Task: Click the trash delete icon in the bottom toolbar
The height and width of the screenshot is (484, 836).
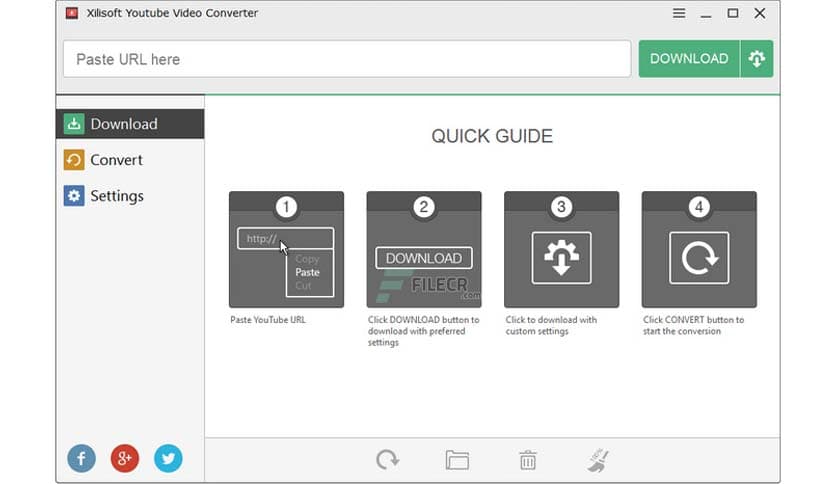Action: click(528, 460)
